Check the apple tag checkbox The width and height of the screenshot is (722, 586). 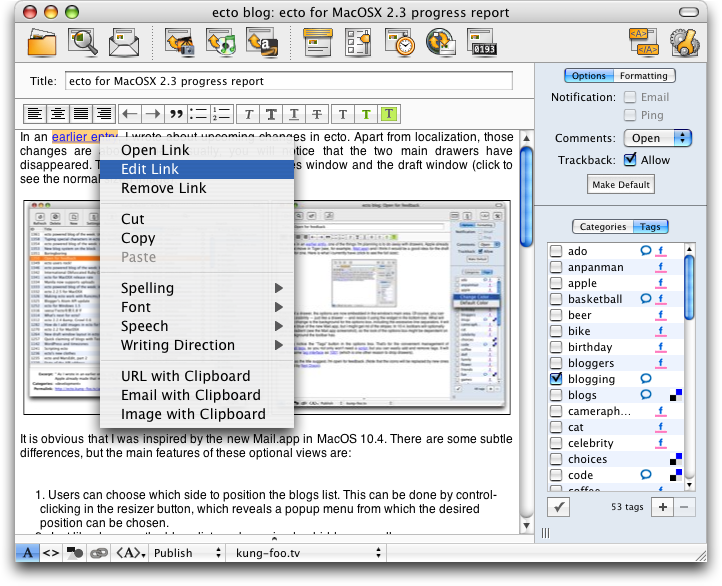coord(556,283)
